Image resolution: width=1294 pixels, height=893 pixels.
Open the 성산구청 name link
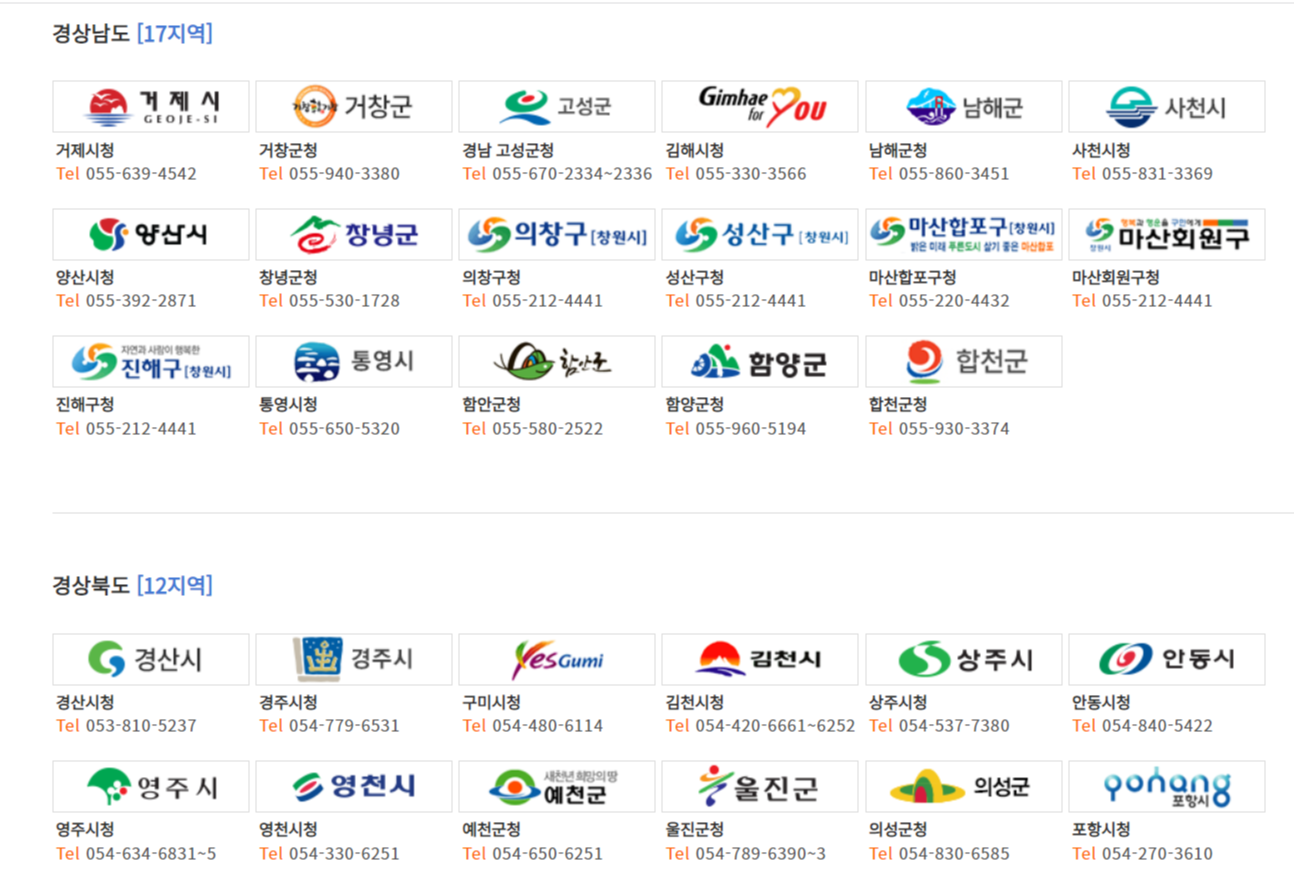click(x=694, y=277)
